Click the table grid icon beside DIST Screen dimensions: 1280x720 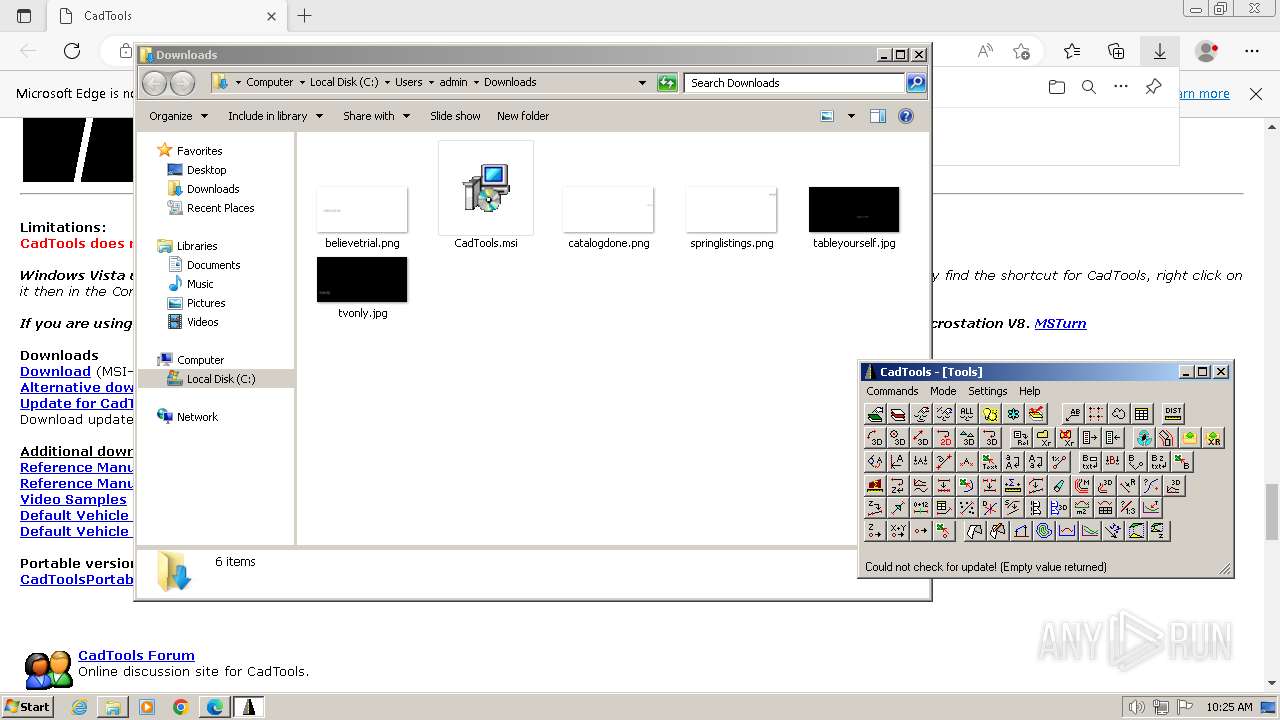point(1142,413)
